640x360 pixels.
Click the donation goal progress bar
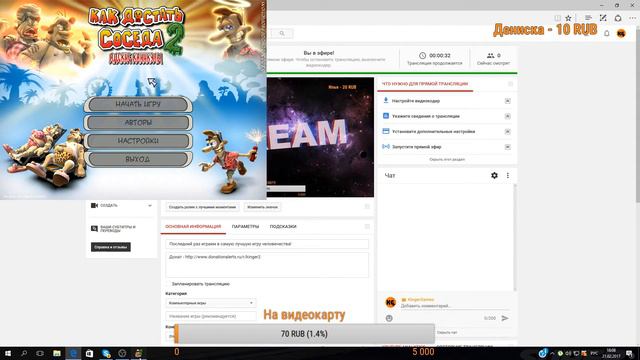click(x=304, y=334)
